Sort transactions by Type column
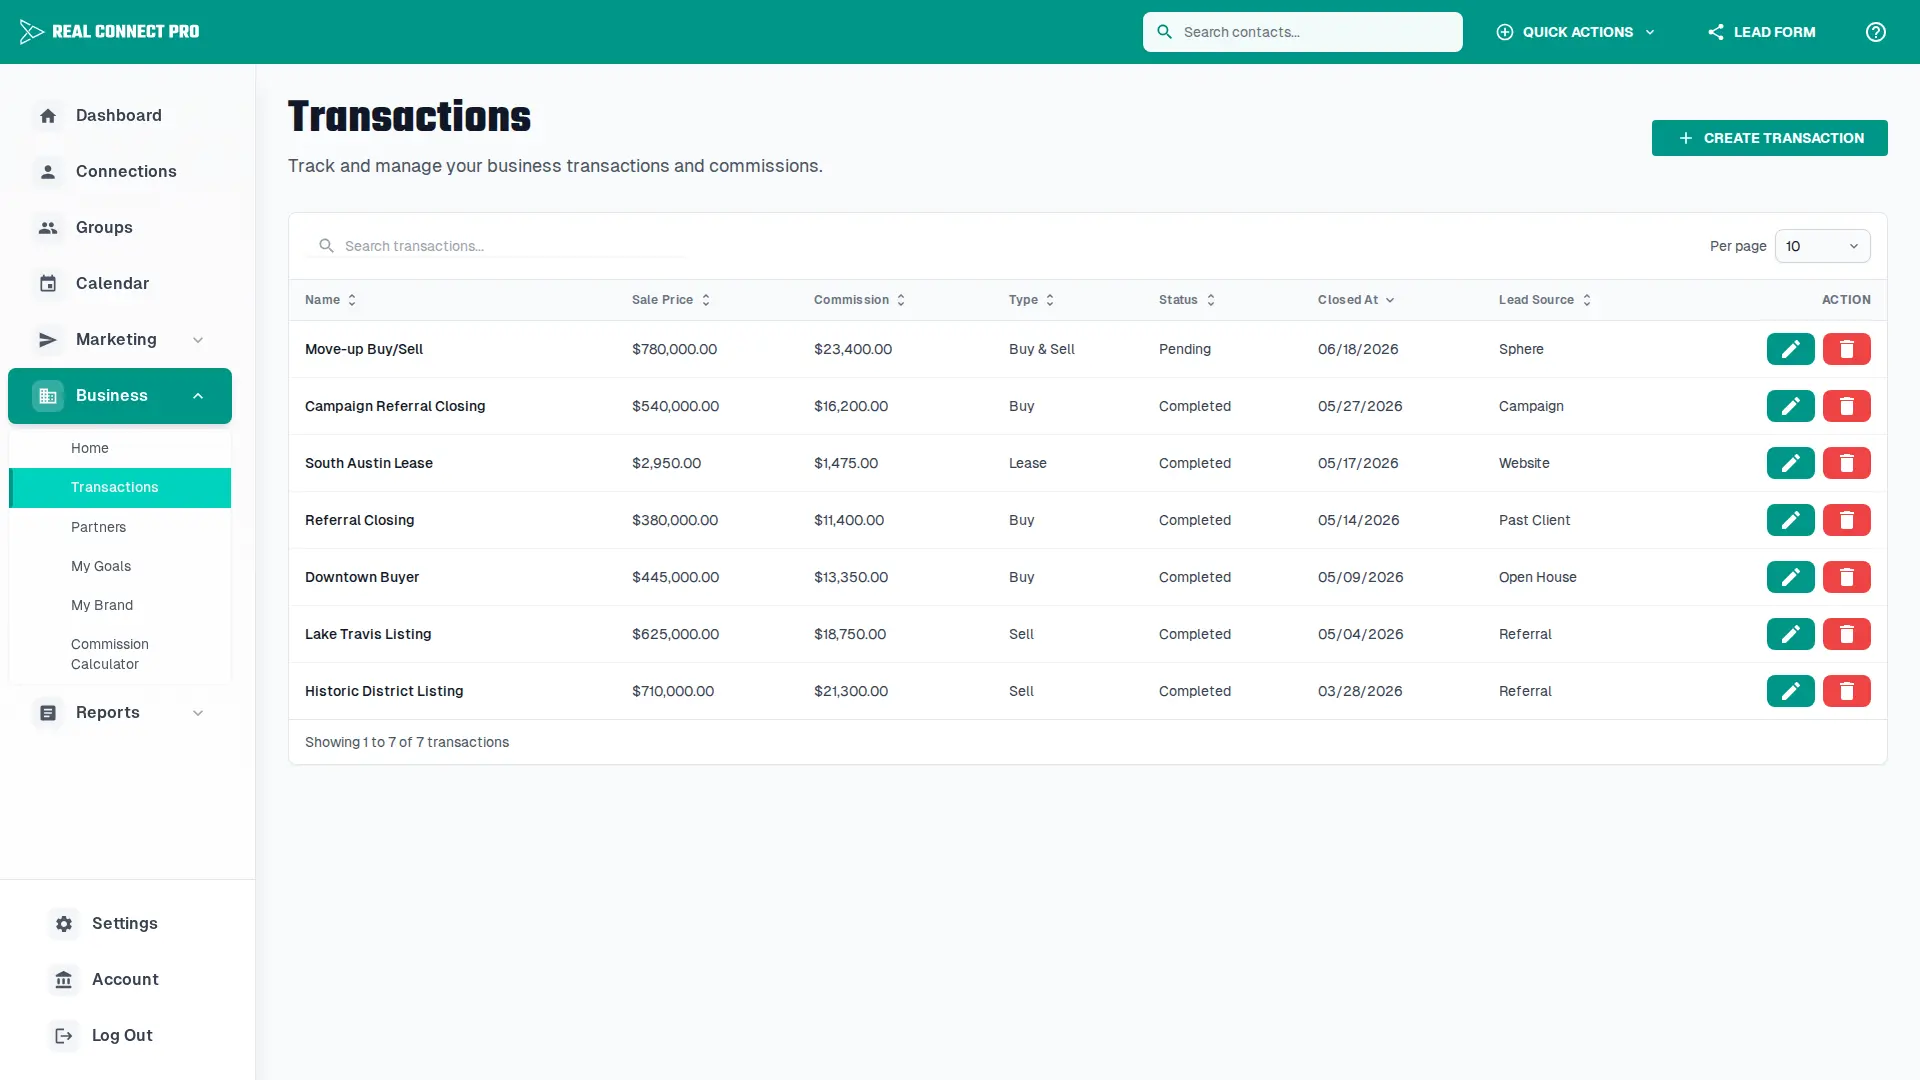Image resolution: width=1920 pixels, height=1080 pixels. pos(1032,300)
